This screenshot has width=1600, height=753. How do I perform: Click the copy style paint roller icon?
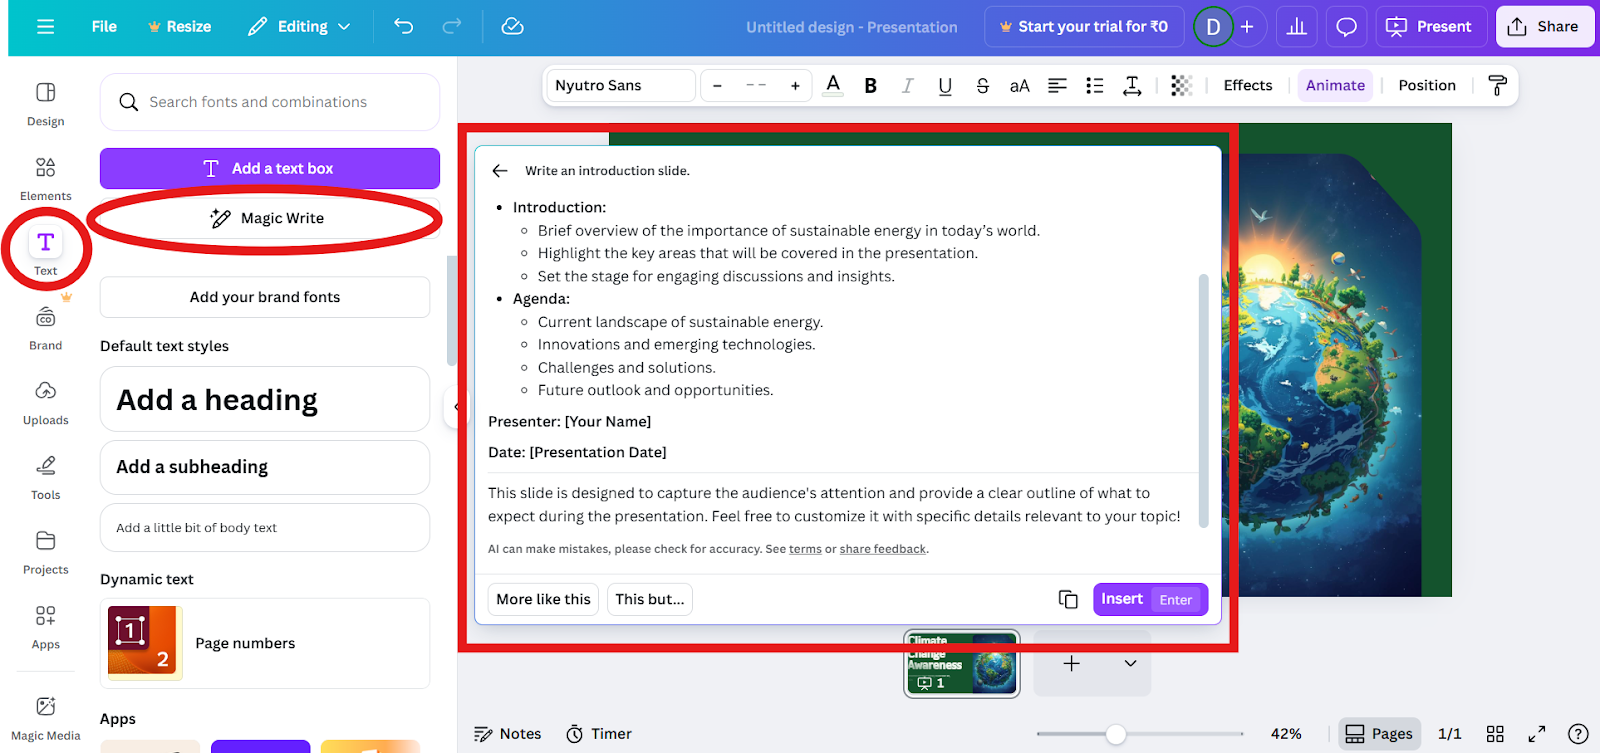(x=1497, y=86)
